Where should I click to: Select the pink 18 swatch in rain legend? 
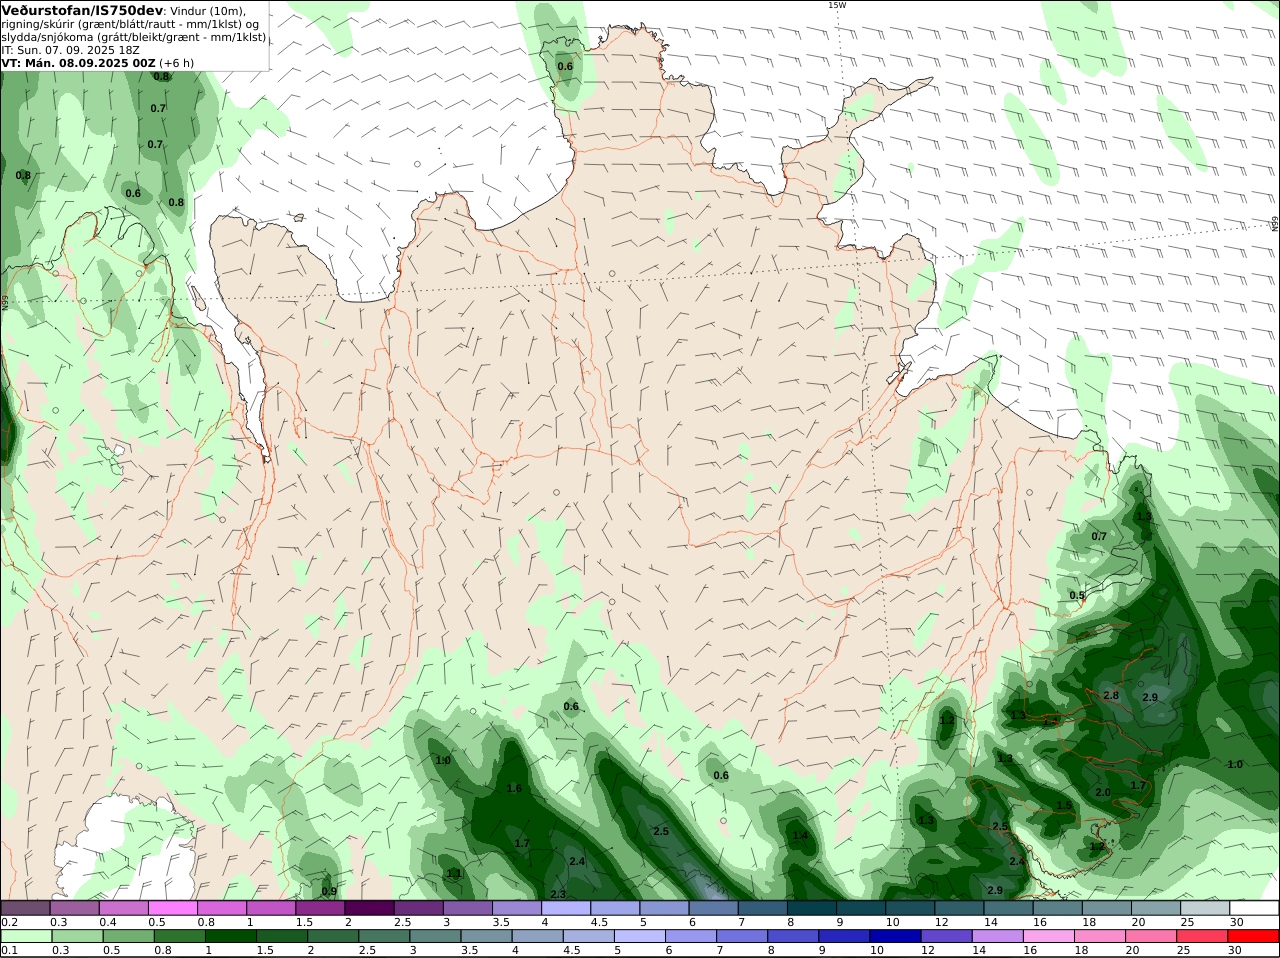point(1100,936)
